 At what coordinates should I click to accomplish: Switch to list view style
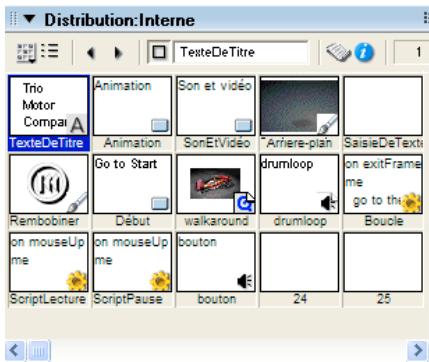point(50,51)
